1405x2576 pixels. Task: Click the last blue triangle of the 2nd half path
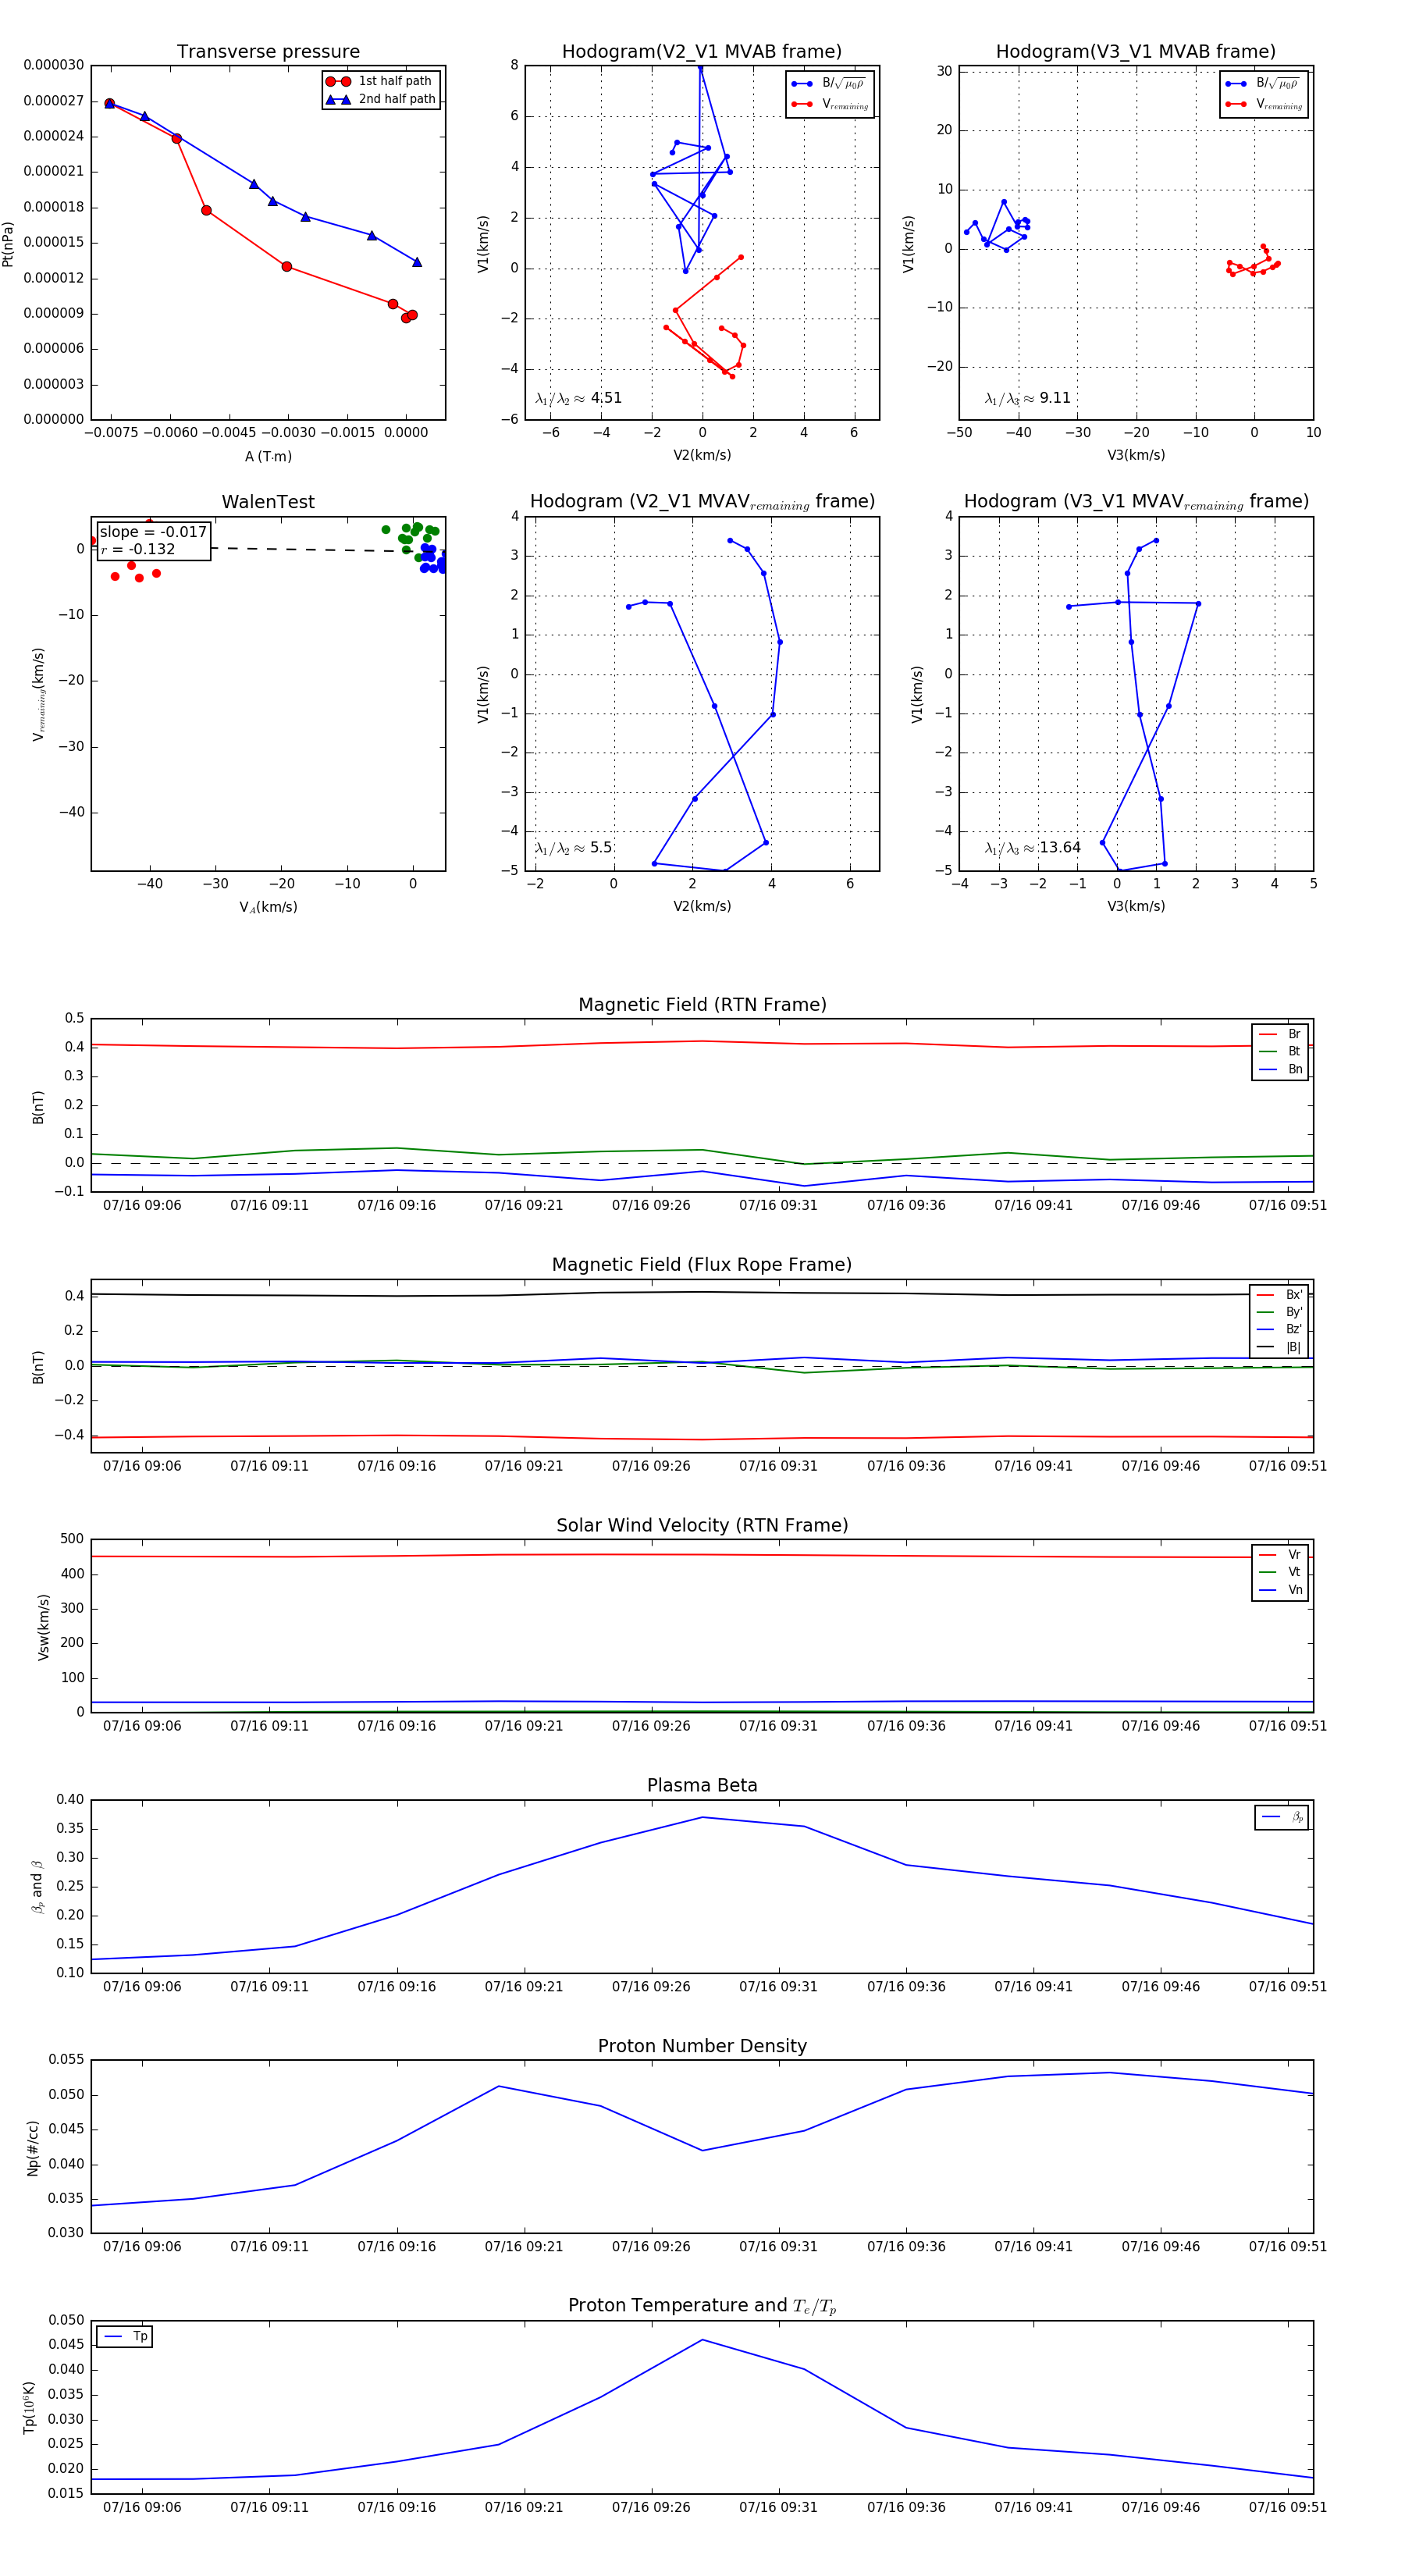(417, 262)
